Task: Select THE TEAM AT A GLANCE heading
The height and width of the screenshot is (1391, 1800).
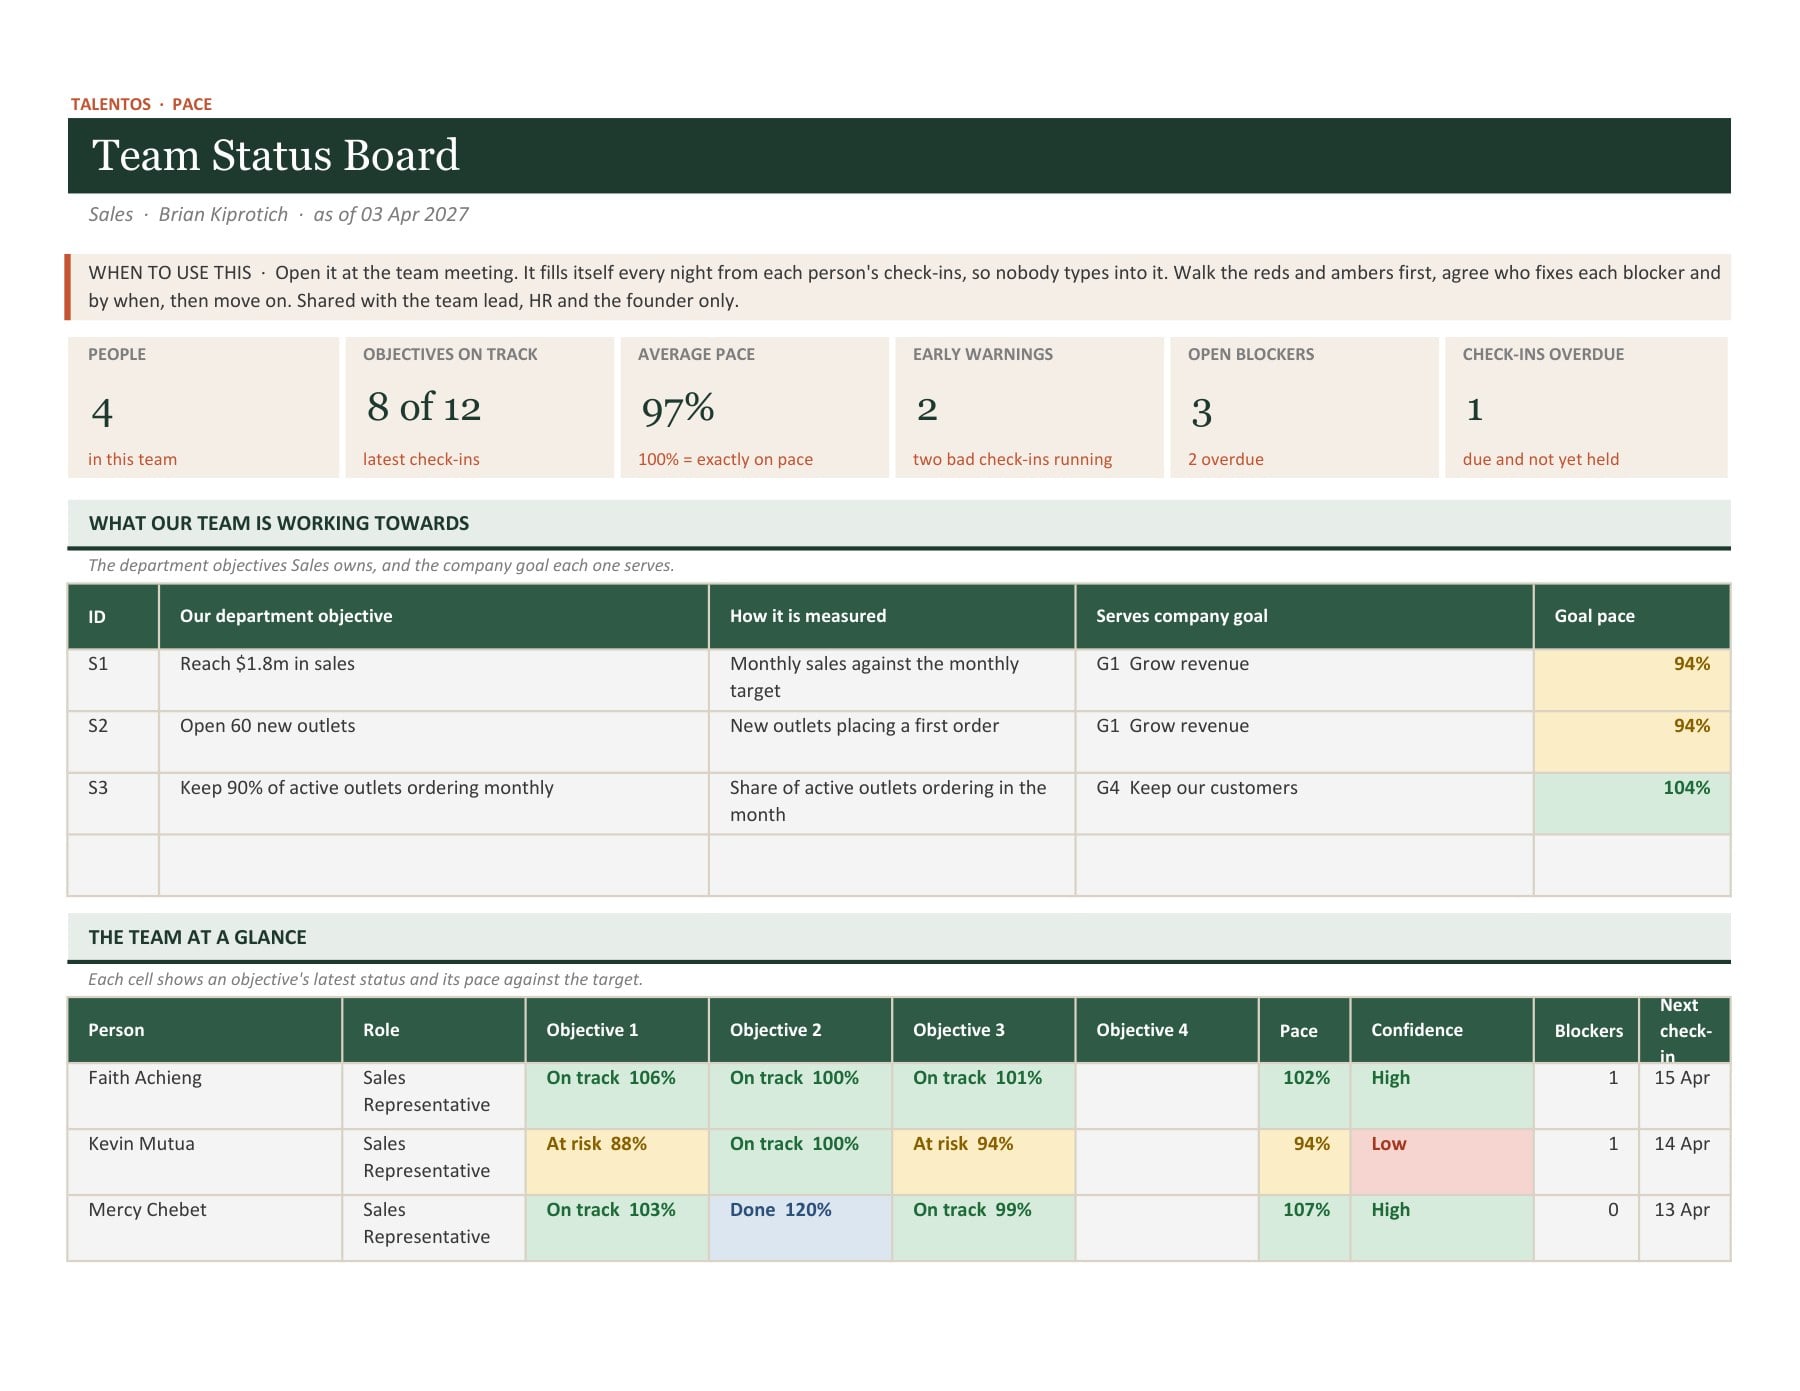Action: [x=197, y=937]
